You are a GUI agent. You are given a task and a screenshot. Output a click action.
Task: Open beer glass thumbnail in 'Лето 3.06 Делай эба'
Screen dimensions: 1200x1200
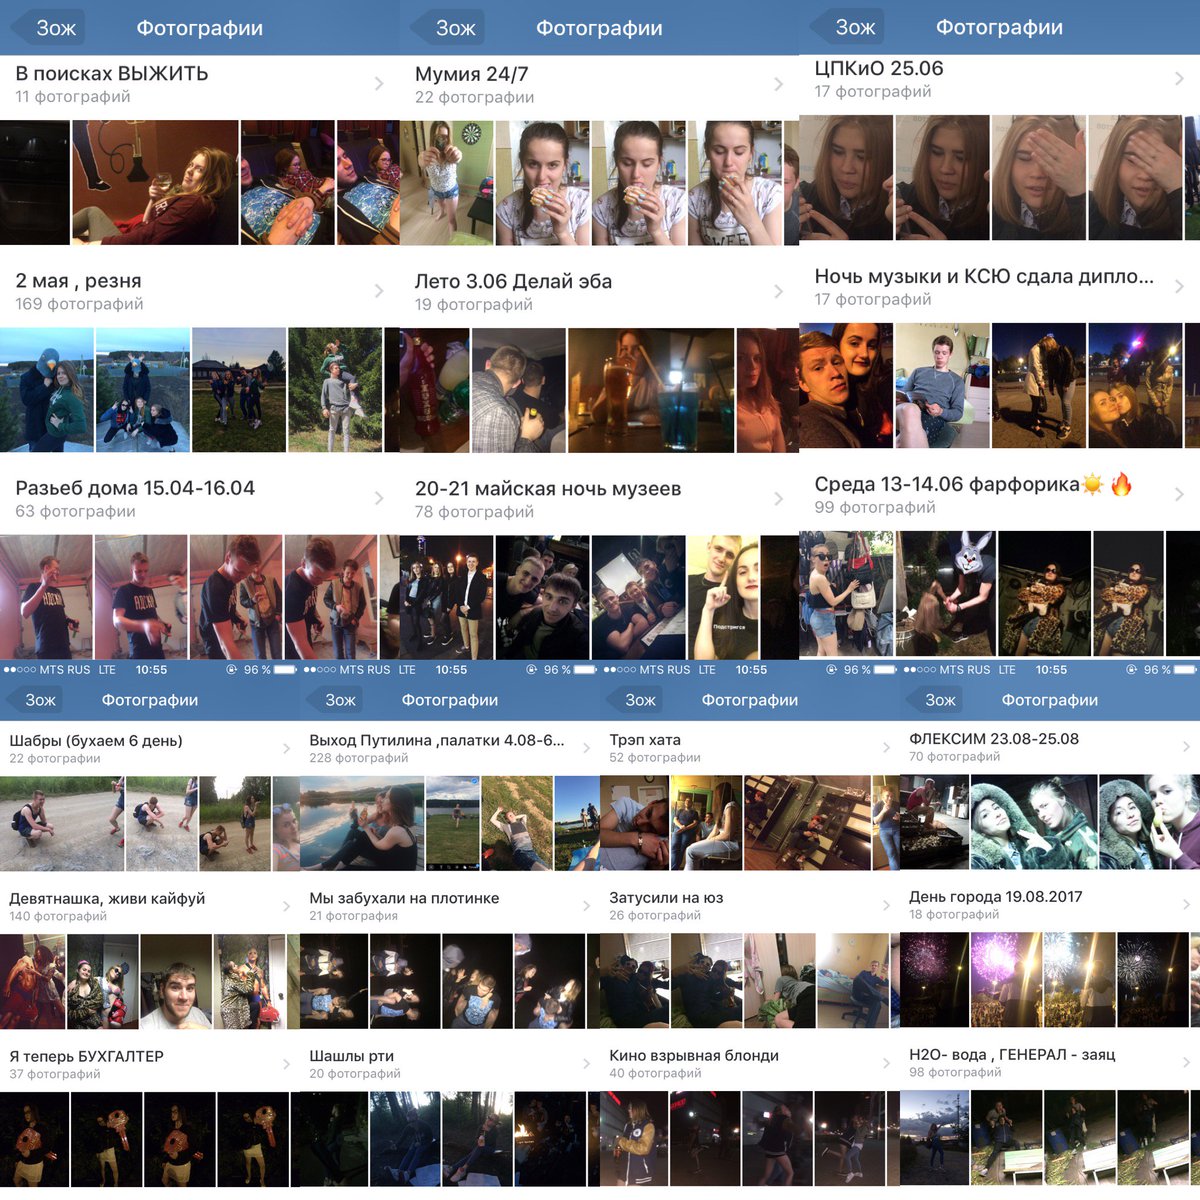(x=651, y=391)
